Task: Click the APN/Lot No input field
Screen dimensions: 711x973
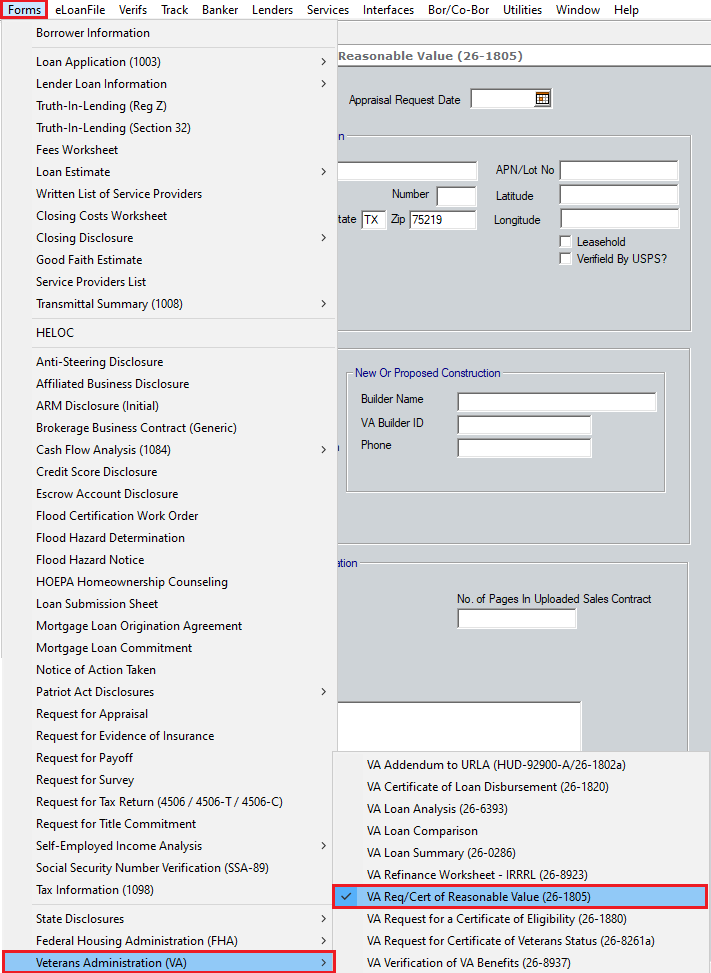Action: pos(619,170)
